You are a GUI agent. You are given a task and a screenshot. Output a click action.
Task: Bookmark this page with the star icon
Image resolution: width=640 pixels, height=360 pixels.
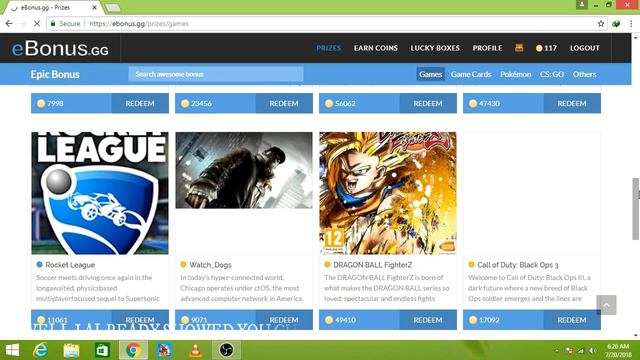[x=601, y=24]
